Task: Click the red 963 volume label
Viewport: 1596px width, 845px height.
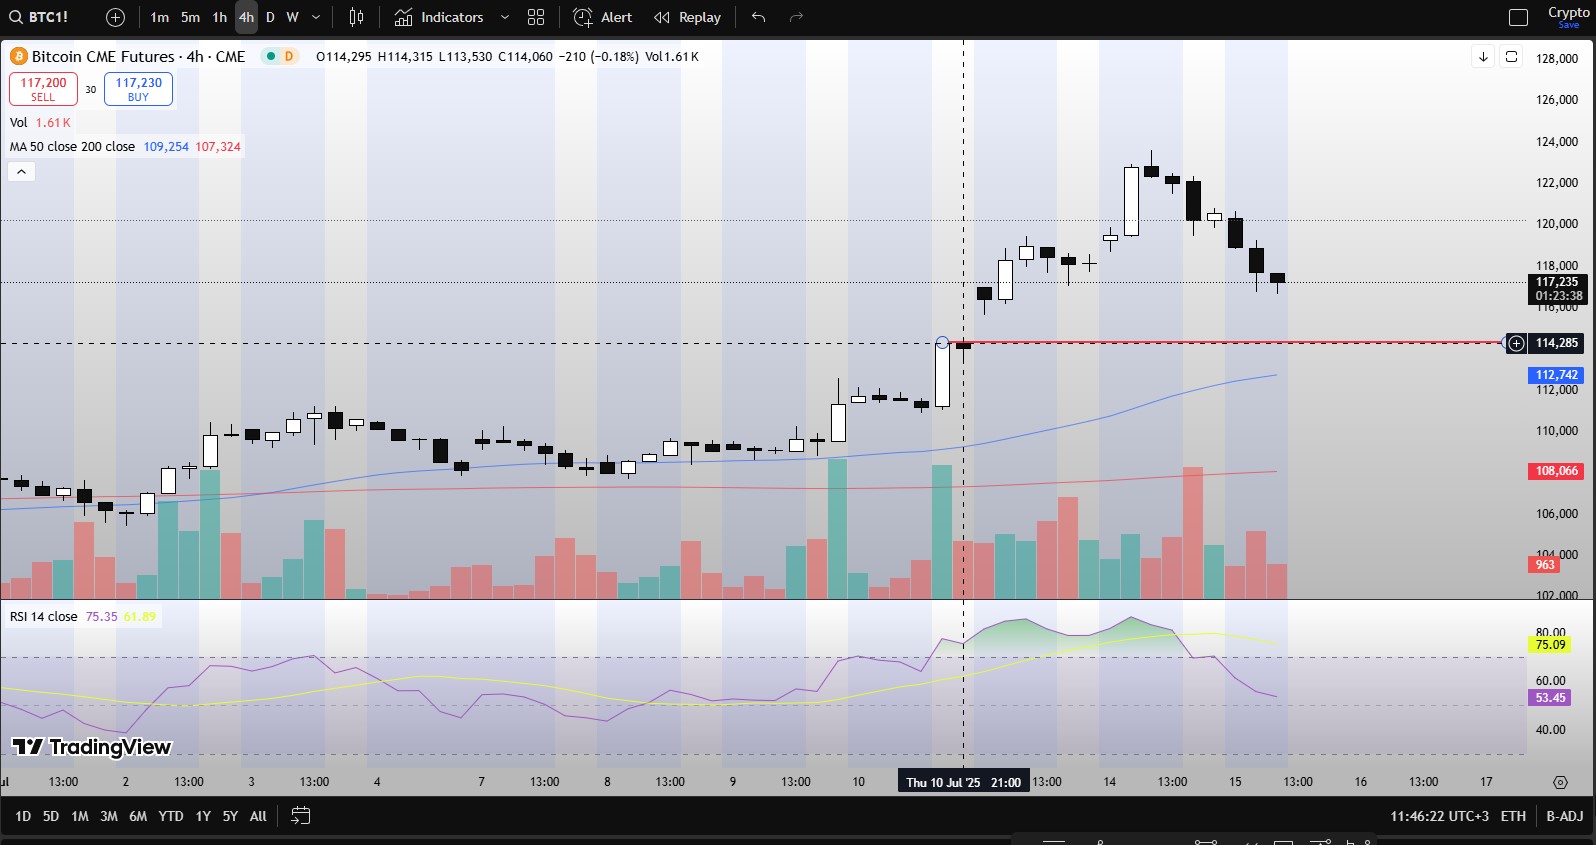Action: [1545, 565]
